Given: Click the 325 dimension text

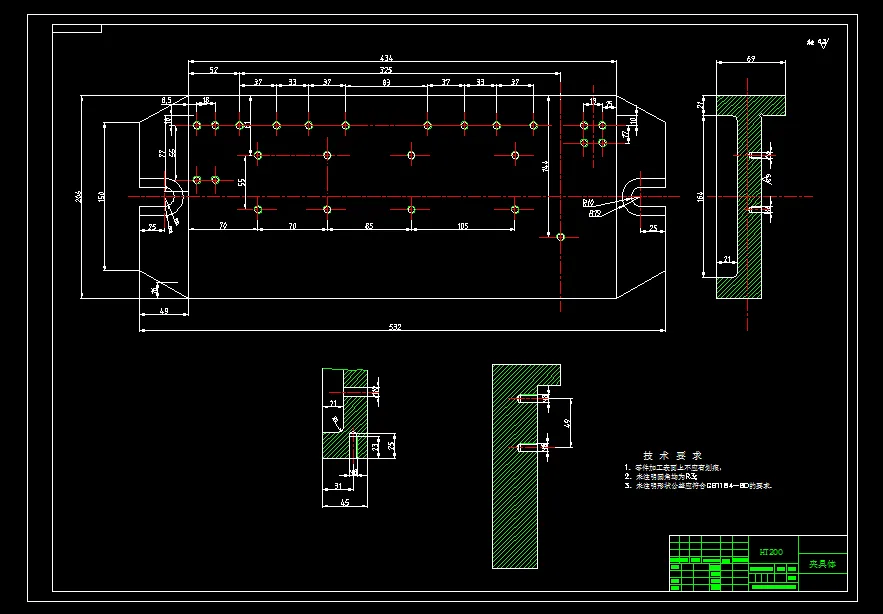Looking at the screenshot, I should click(x=386, y=70).
